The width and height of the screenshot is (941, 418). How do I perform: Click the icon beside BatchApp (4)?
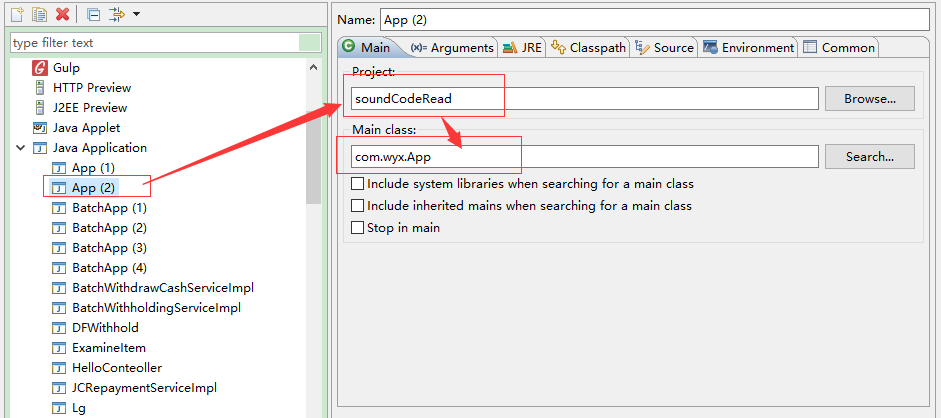click(59, 268)
